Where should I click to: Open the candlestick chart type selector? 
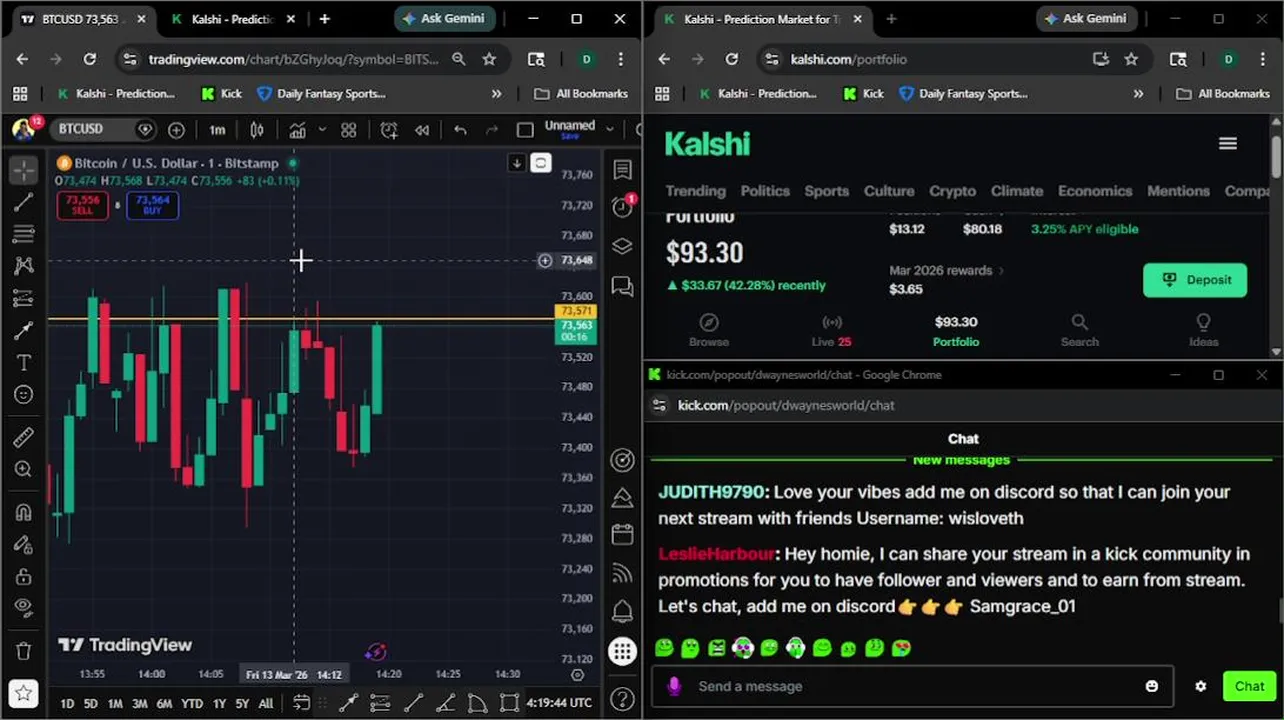point(257,130)
